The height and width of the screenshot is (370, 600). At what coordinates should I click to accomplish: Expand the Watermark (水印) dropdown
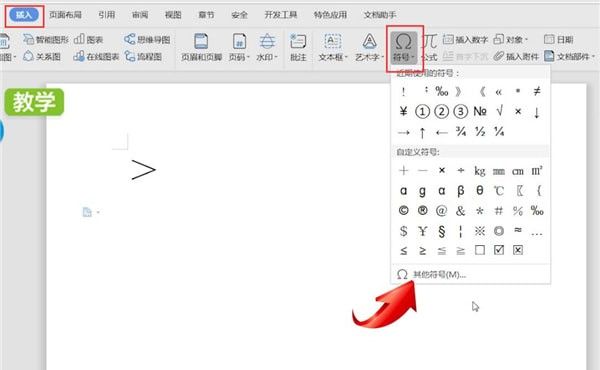(x=267, y=57)
